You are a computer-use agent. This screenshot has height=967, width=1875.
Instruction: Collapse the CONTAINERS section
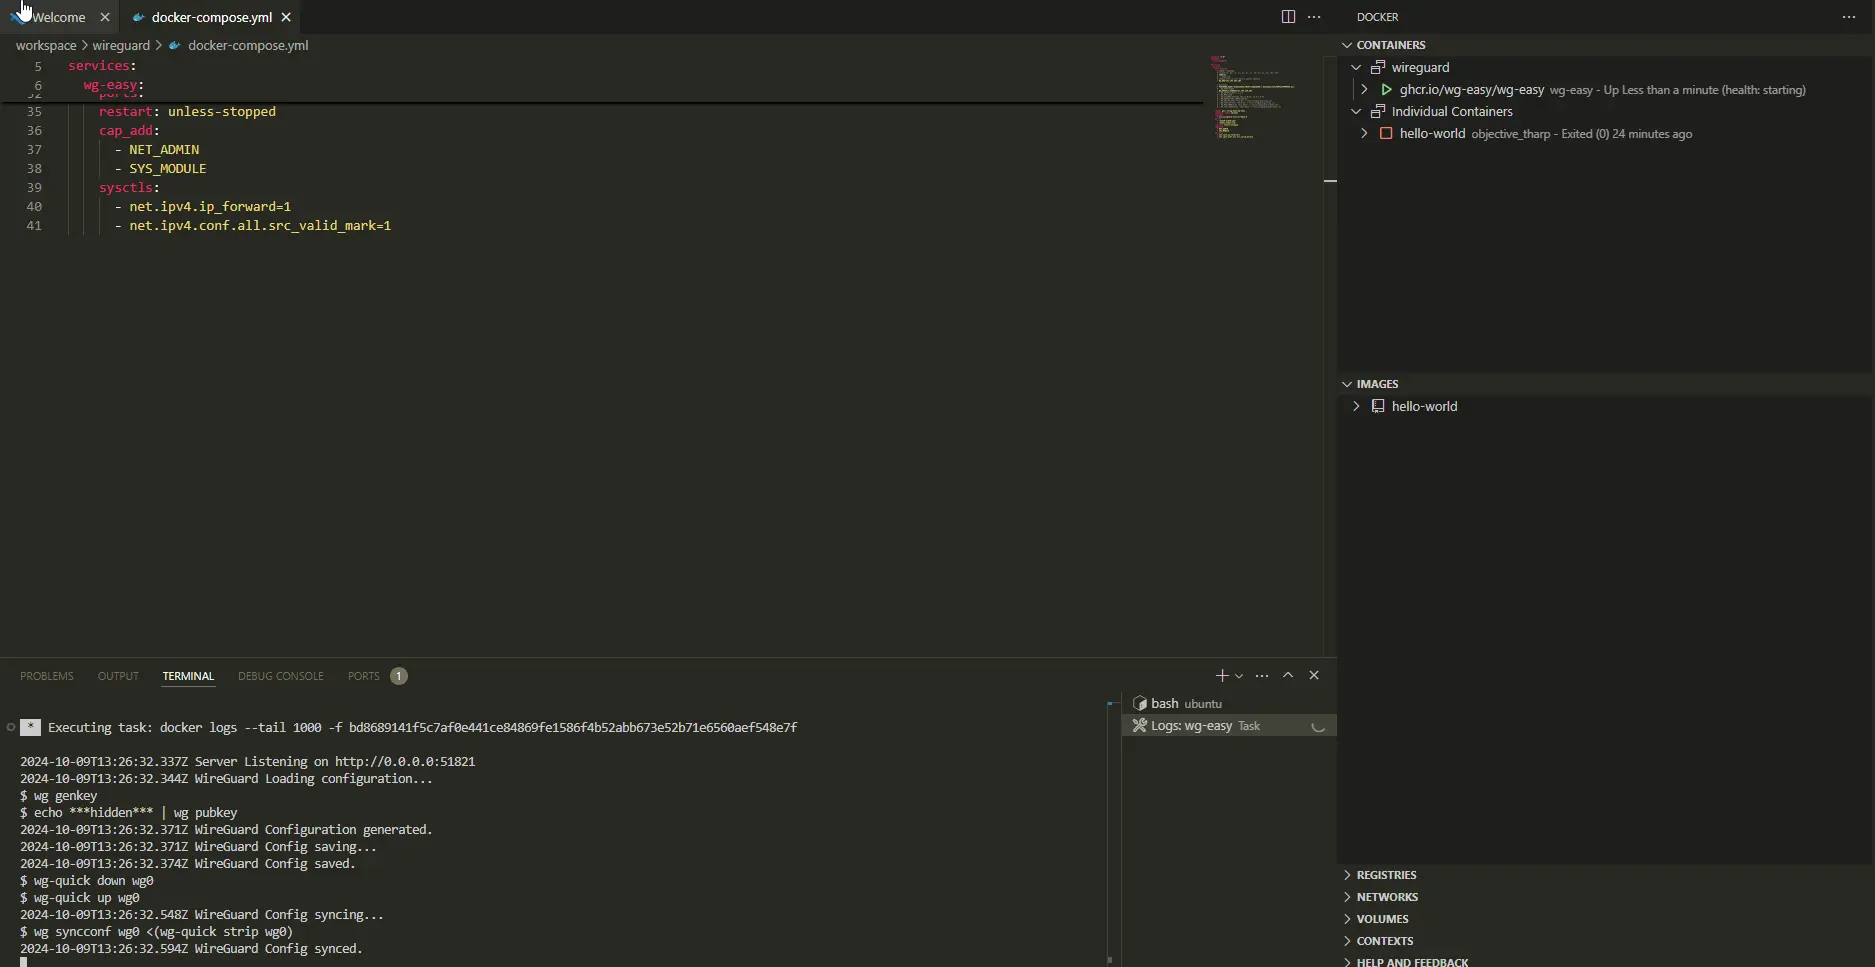1347,45
